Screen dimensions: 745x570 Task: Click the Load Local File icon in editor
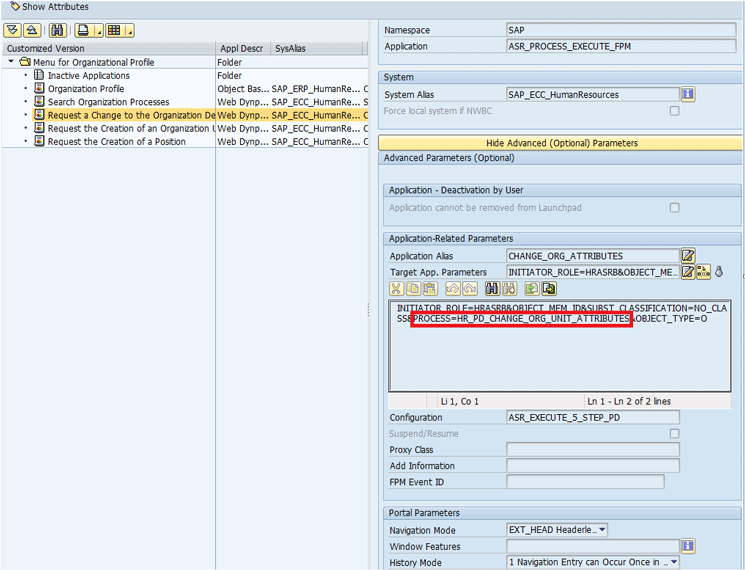click(x=531, y=288)
